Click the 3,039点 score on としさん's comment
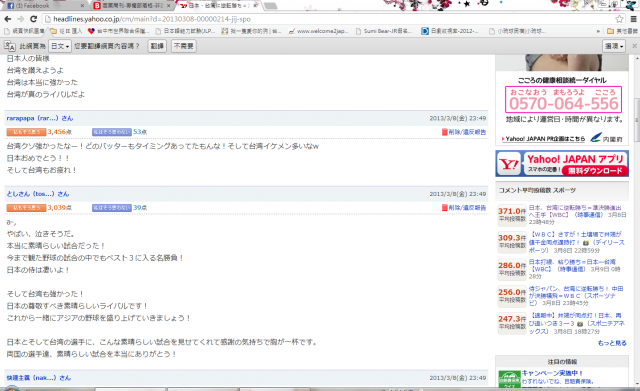This screenshot has height=391, width=640. pos(60,207)
